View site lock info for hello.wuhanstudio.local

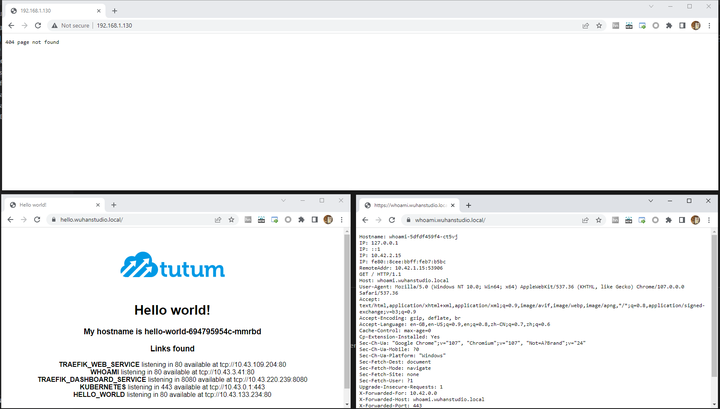coord(54,220)
